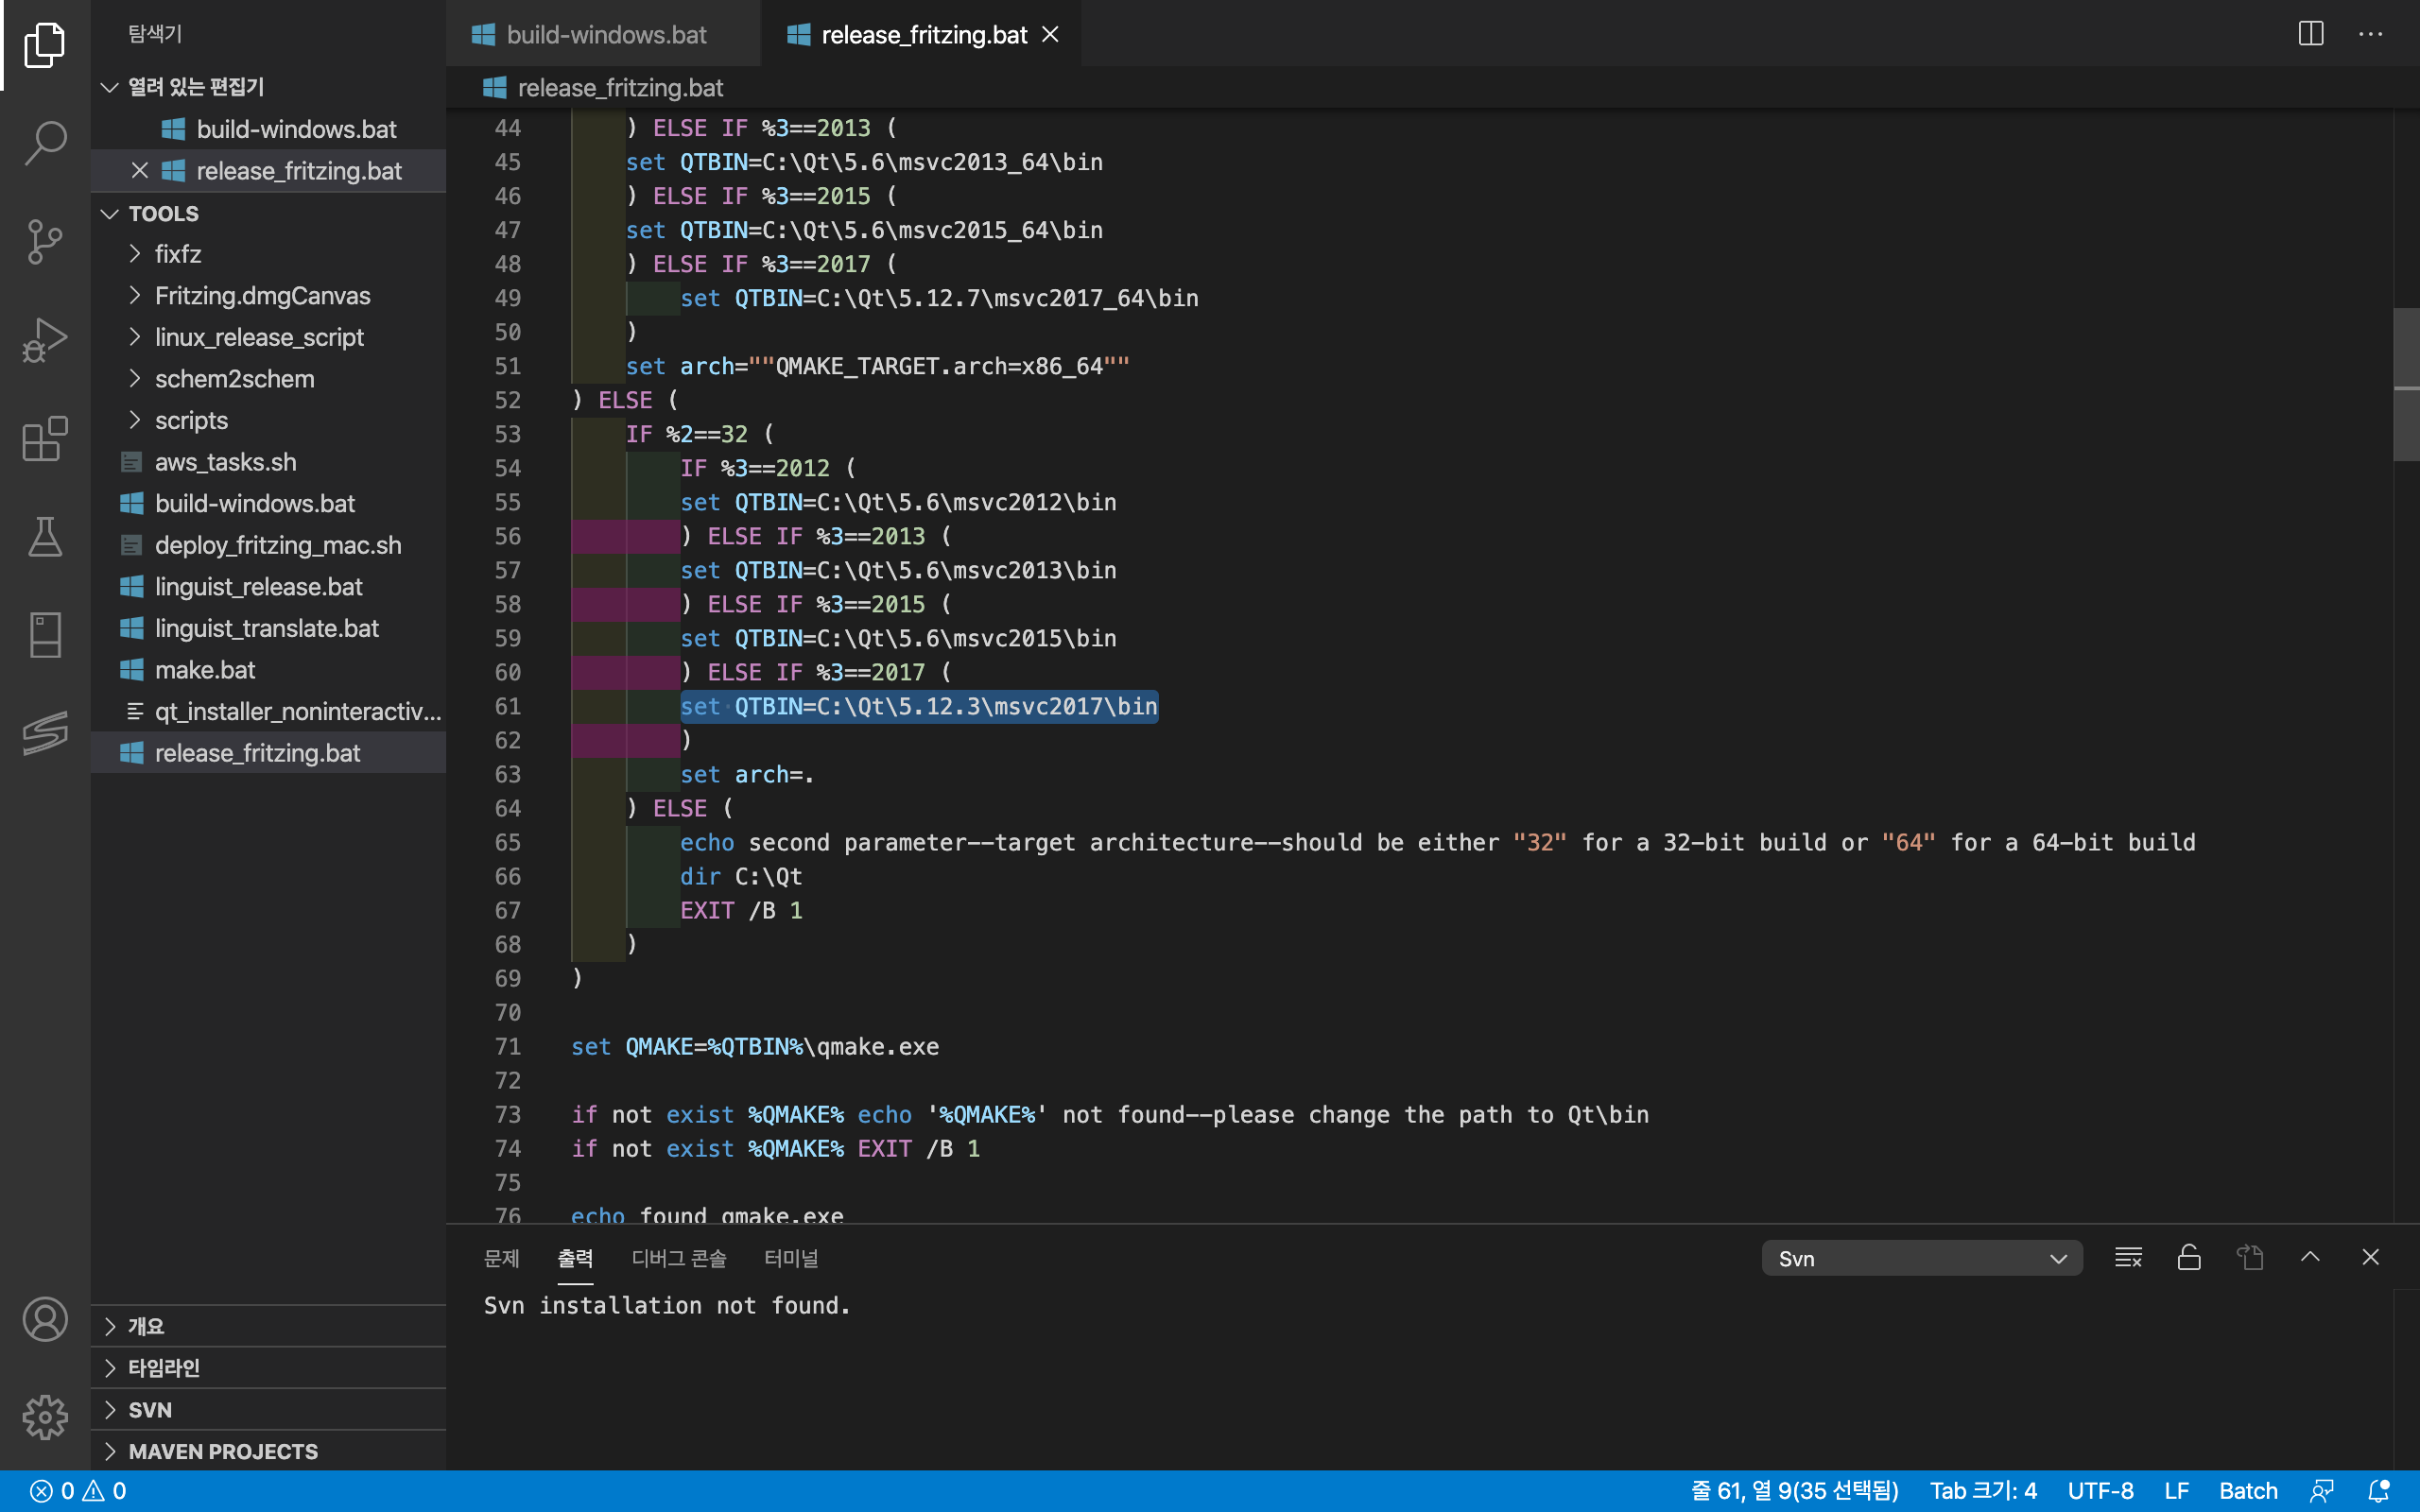Toggle maximize panel size chevron

(x=2310, y=1258)
